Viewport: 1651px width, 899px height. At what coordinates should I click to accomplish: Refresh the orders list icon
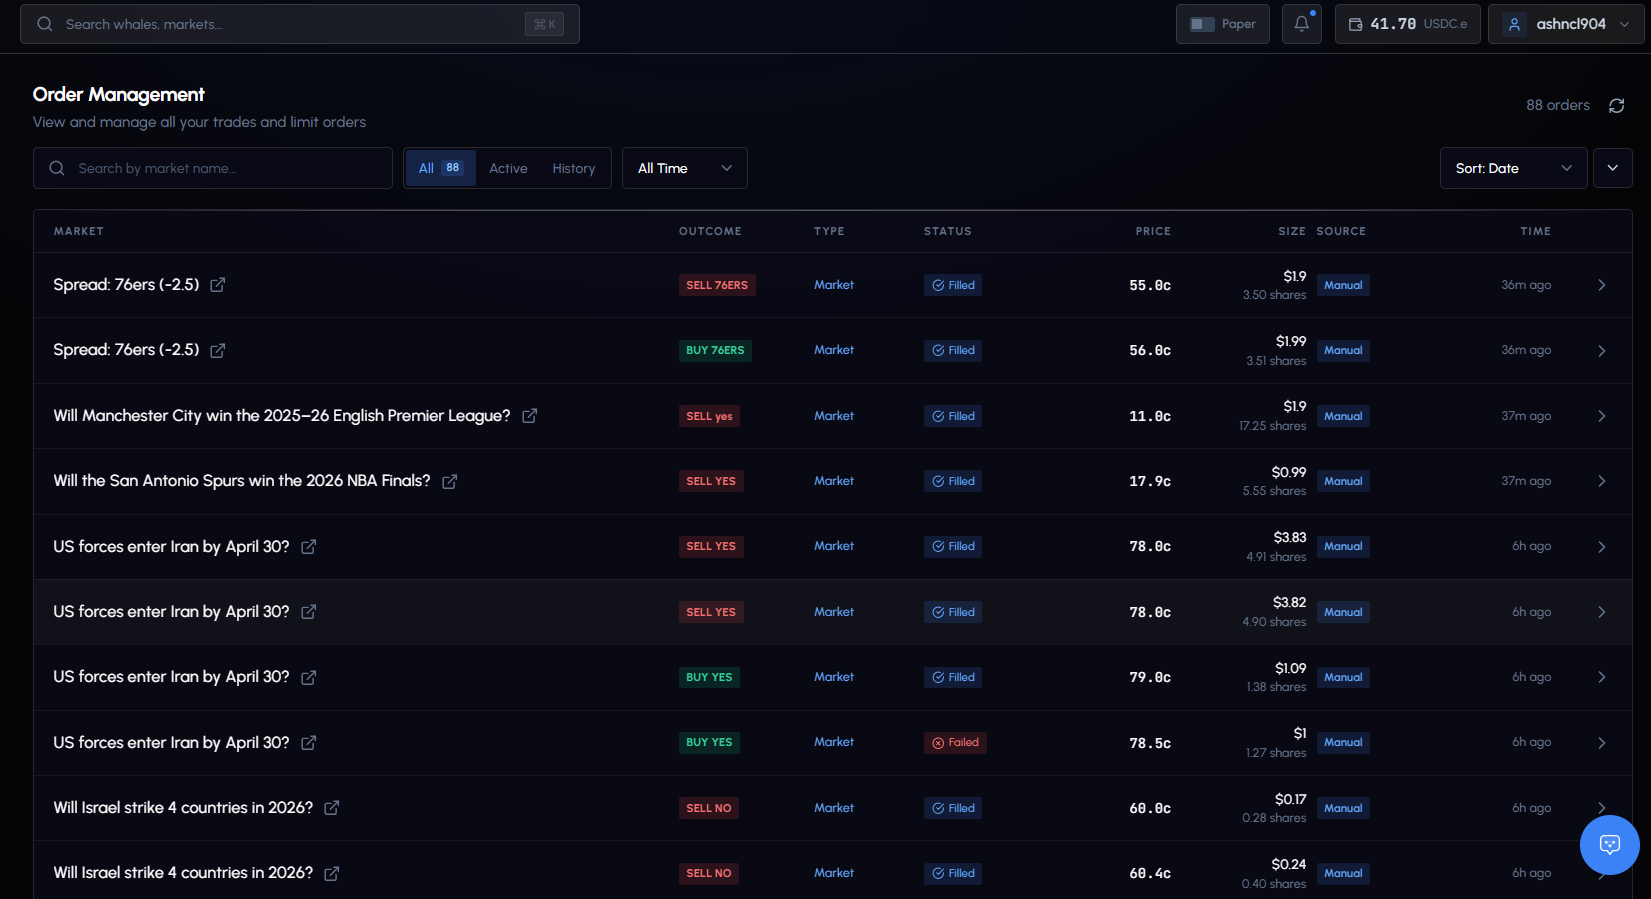(x=1616, y=106)
